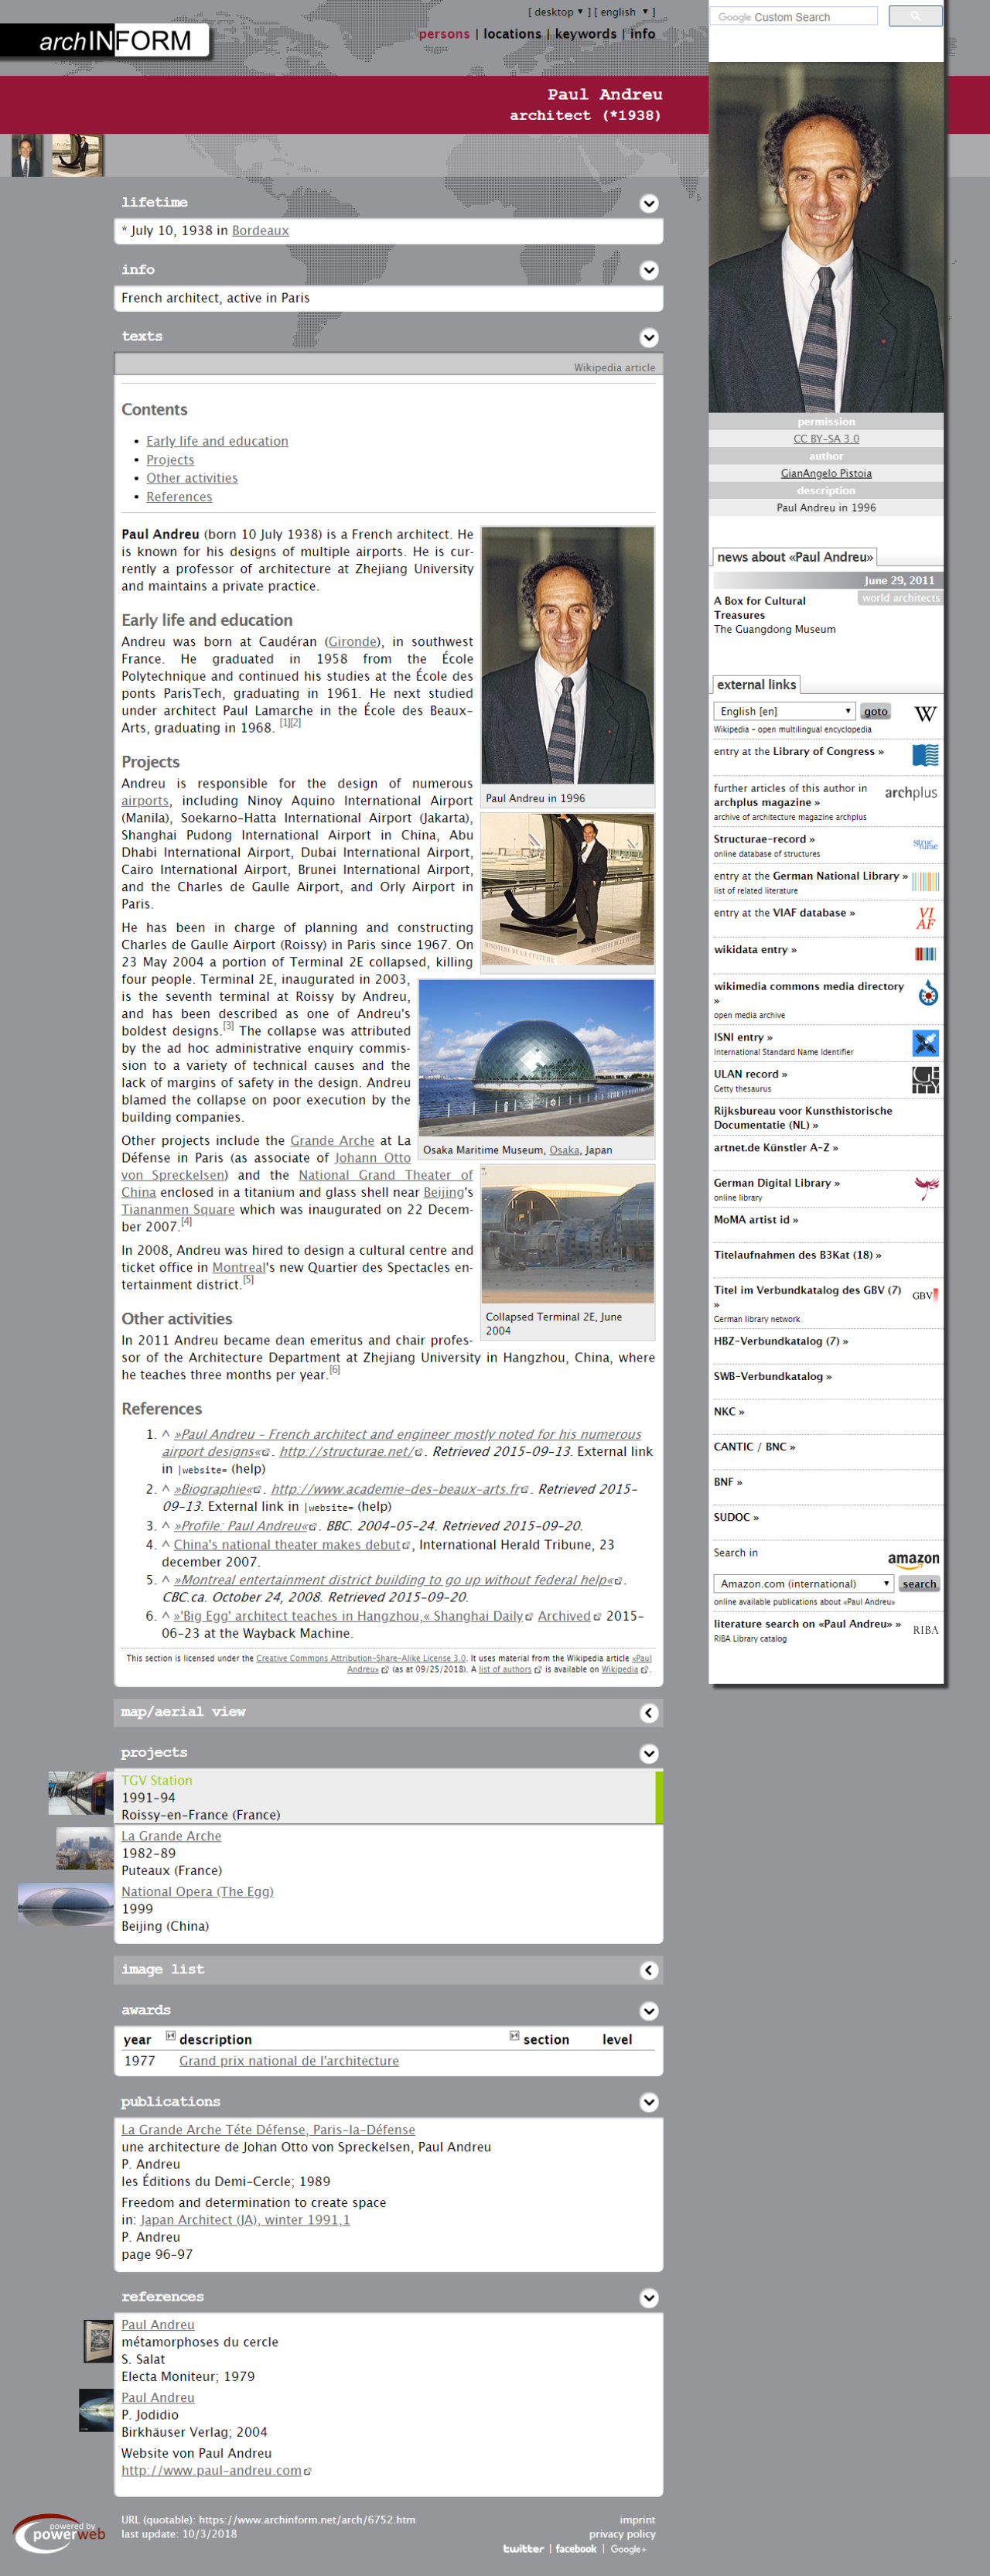Image resolution: width=990 pixels, height=2576 pixels.
Task: Open the TGV Station project
Action: pyautogui.click(x=157, y=1780)
